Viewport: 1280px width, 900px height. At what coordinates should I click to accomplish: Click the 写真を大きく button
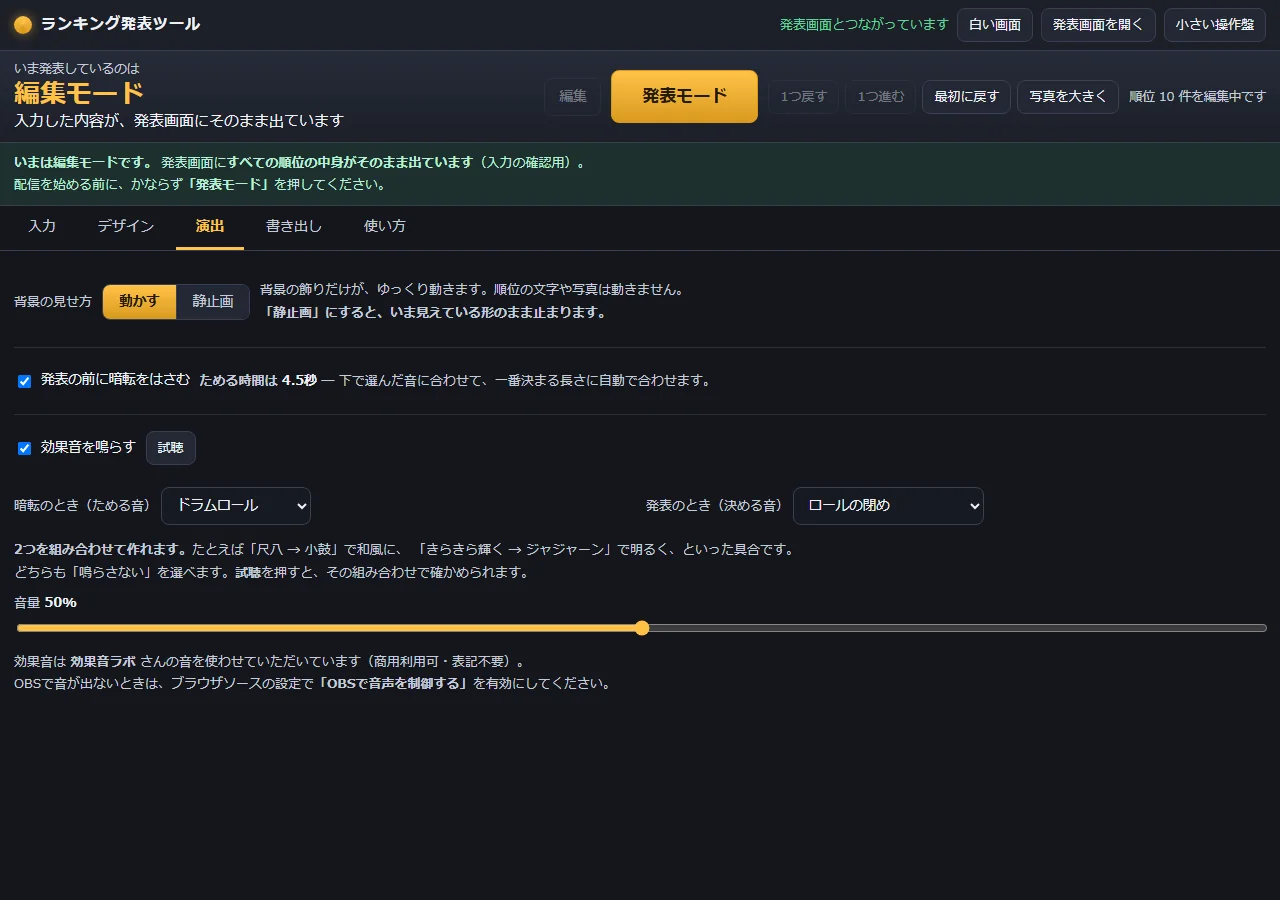point(1068,97)
